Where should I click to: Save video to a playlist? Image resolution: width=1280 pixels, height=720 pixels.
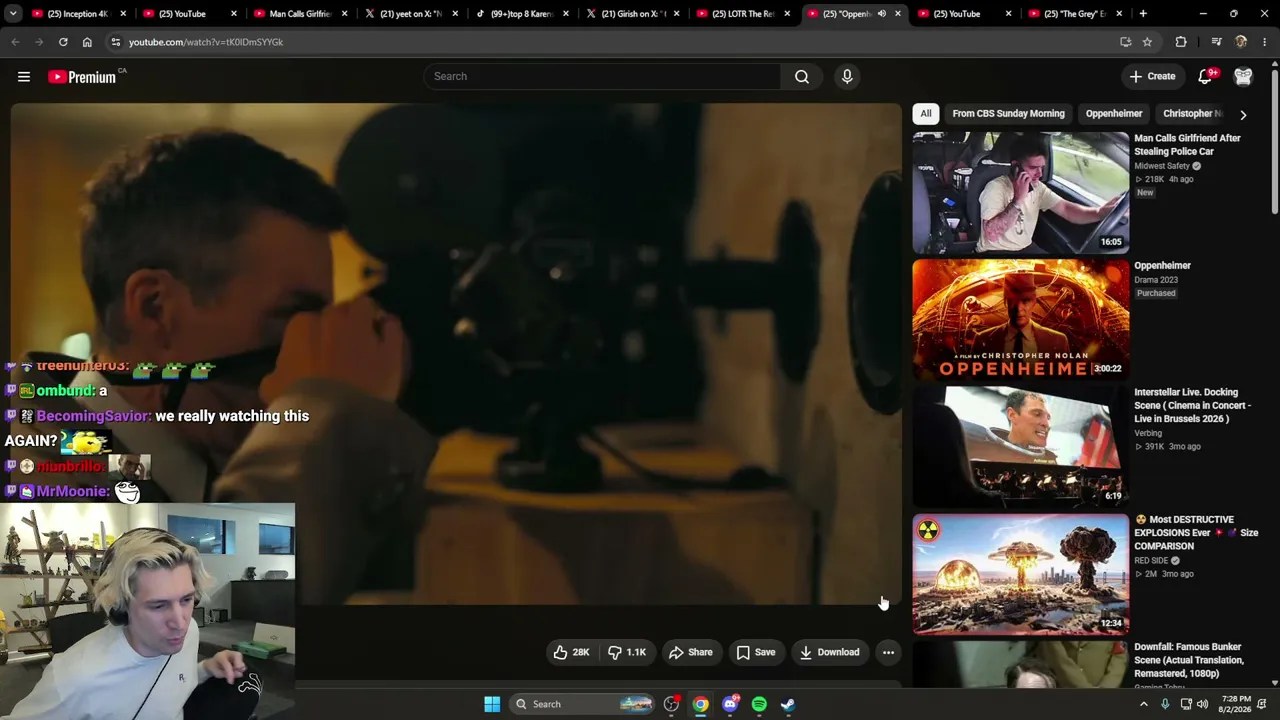[756, 652]
